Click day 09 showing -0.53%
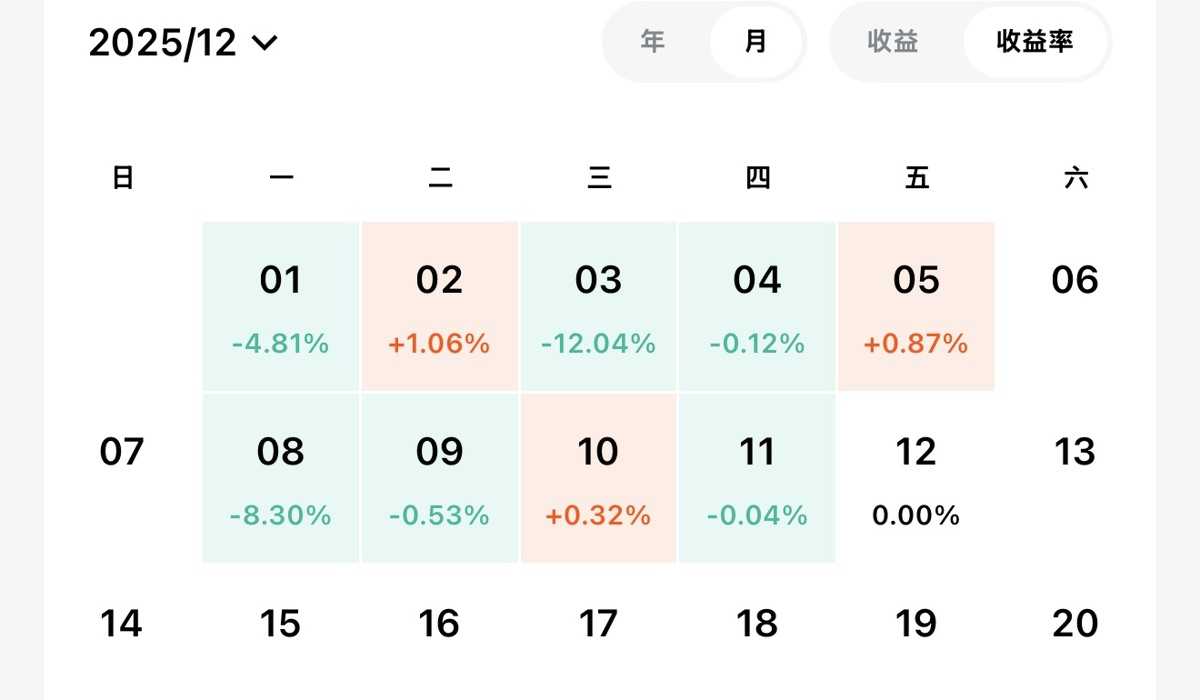The image size is (1200, 700). tap(439, 478)
